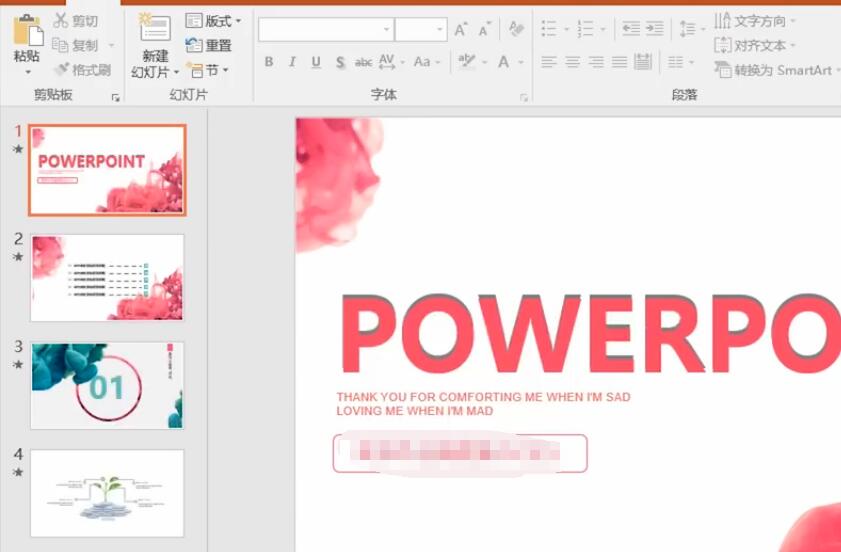Click the New Slide icon
Viewport: 841px width, 552px height.
click(155, 27)
